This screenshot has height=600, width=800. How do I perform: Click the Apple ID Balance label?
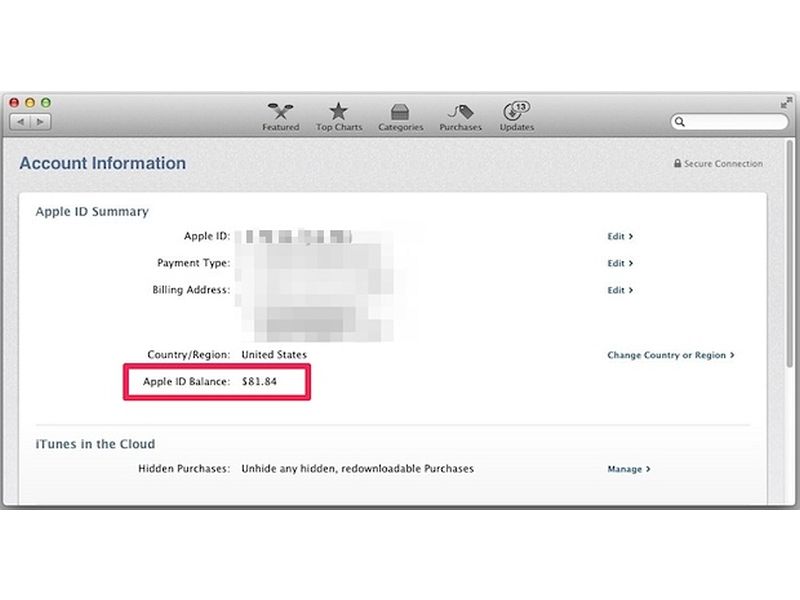(186, 382)
